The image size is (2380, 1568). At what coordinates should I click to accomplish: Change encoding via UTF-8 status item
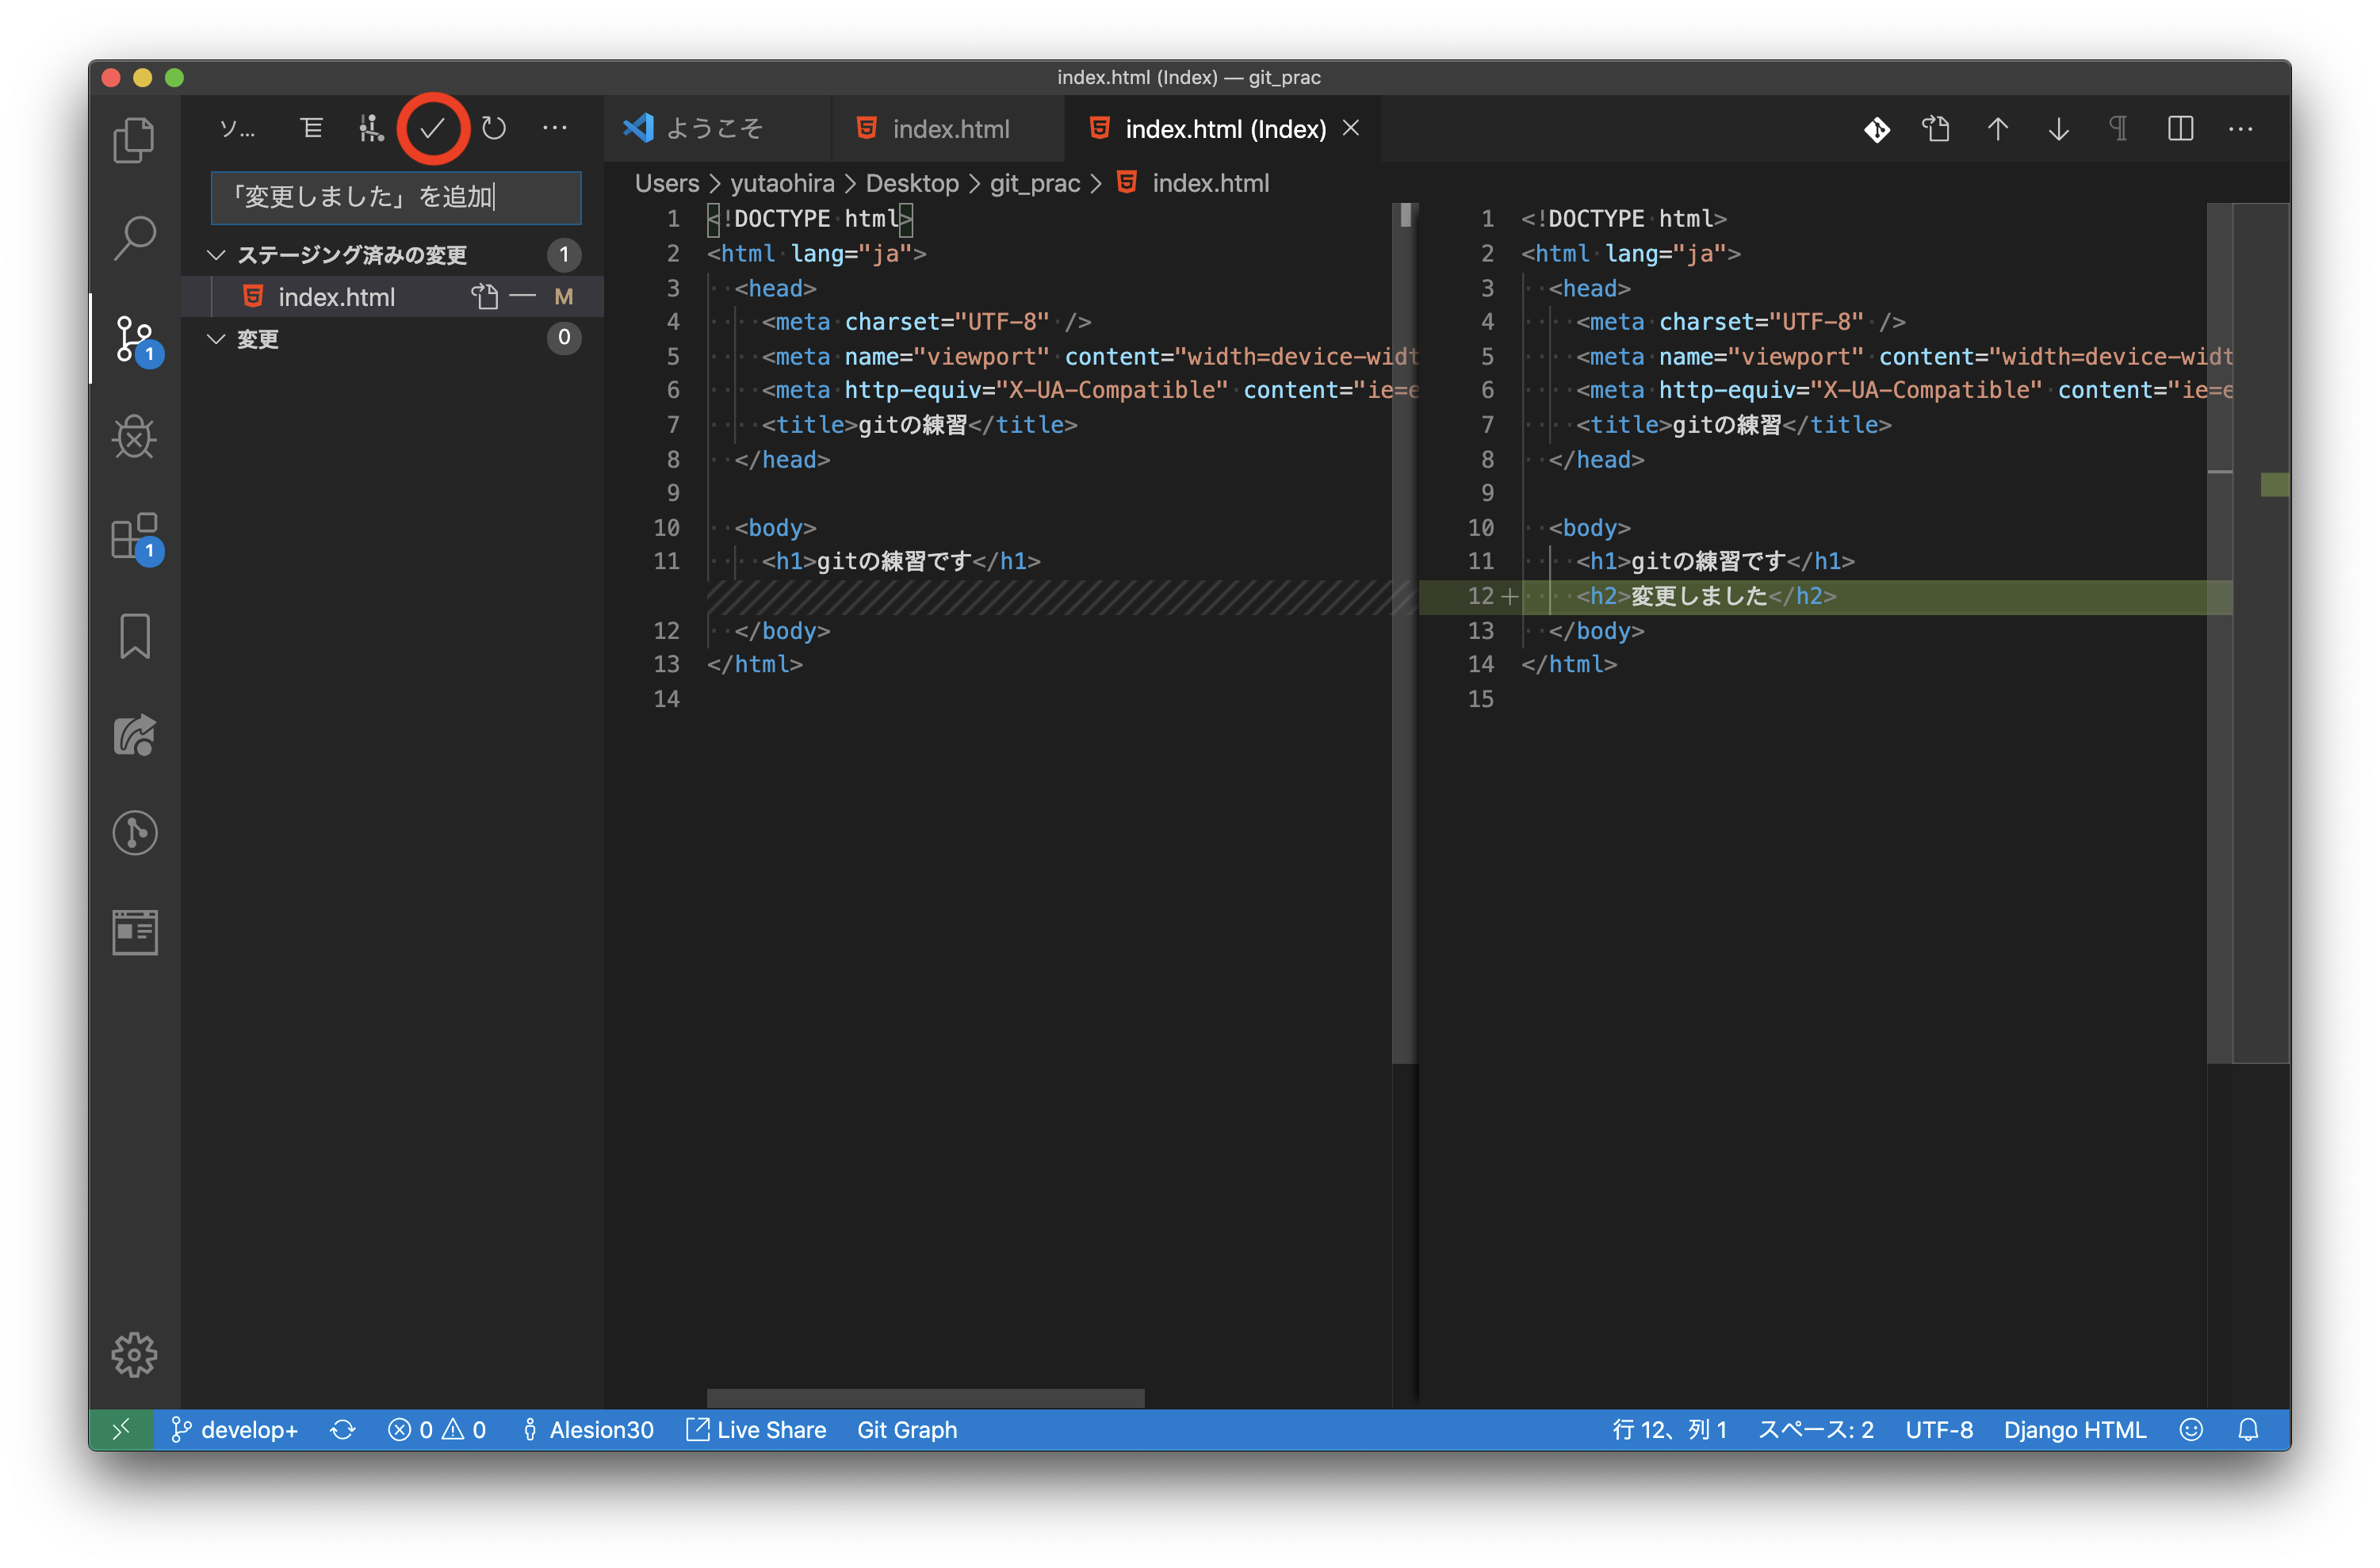tap(1938, 1430)
